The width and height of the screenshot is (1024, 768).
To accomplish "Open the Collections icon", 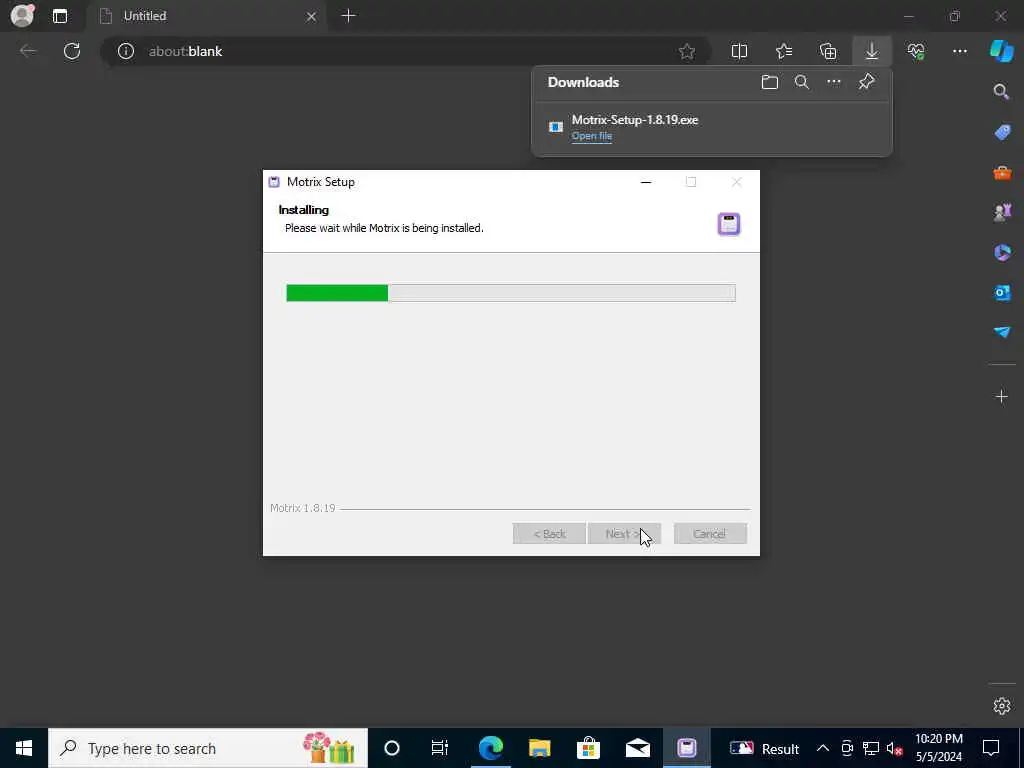I will [x=828, y=51].
